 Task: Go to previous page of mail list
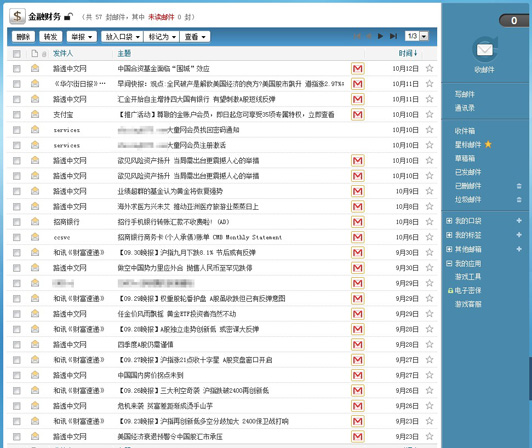click(368, 36)
